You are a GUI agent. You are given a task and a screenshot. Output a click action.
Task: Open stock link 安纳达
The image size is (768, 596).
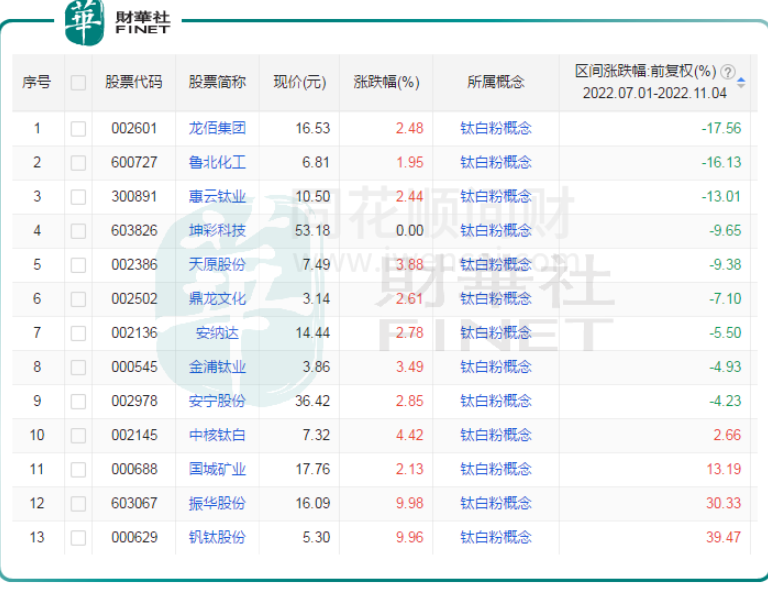217,333
